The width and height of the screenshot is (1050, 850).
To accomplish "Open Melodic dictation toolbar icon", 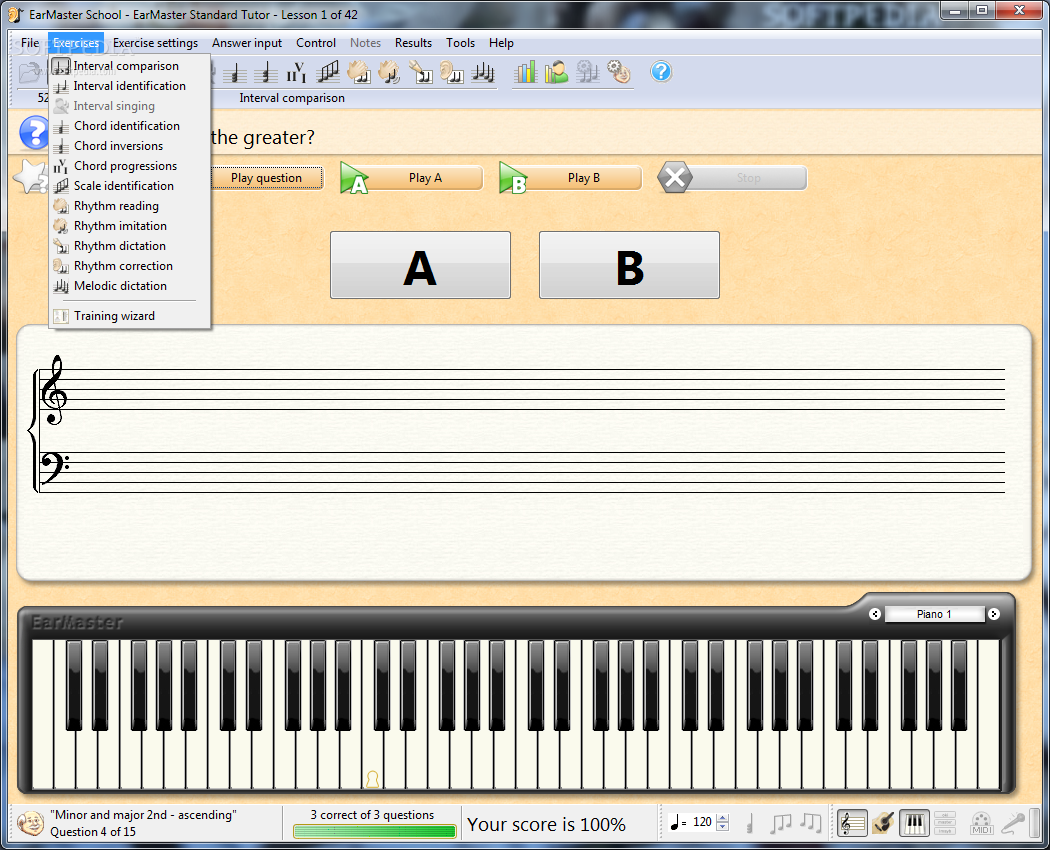I will [483, 72].
